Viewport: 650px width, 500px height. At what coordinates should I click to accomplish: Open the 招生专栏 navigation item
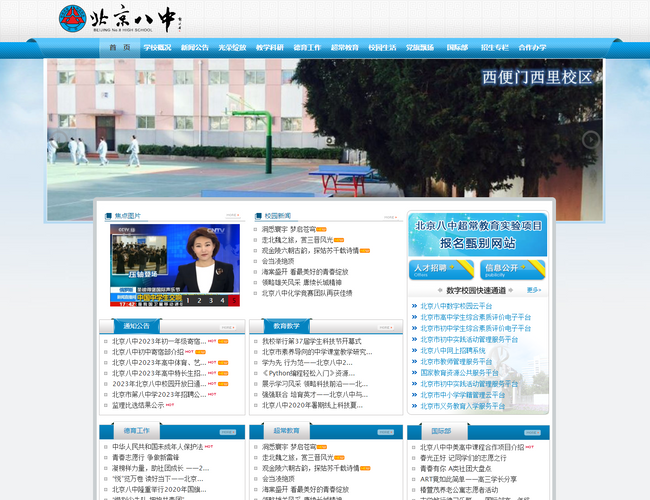point(495,48)
